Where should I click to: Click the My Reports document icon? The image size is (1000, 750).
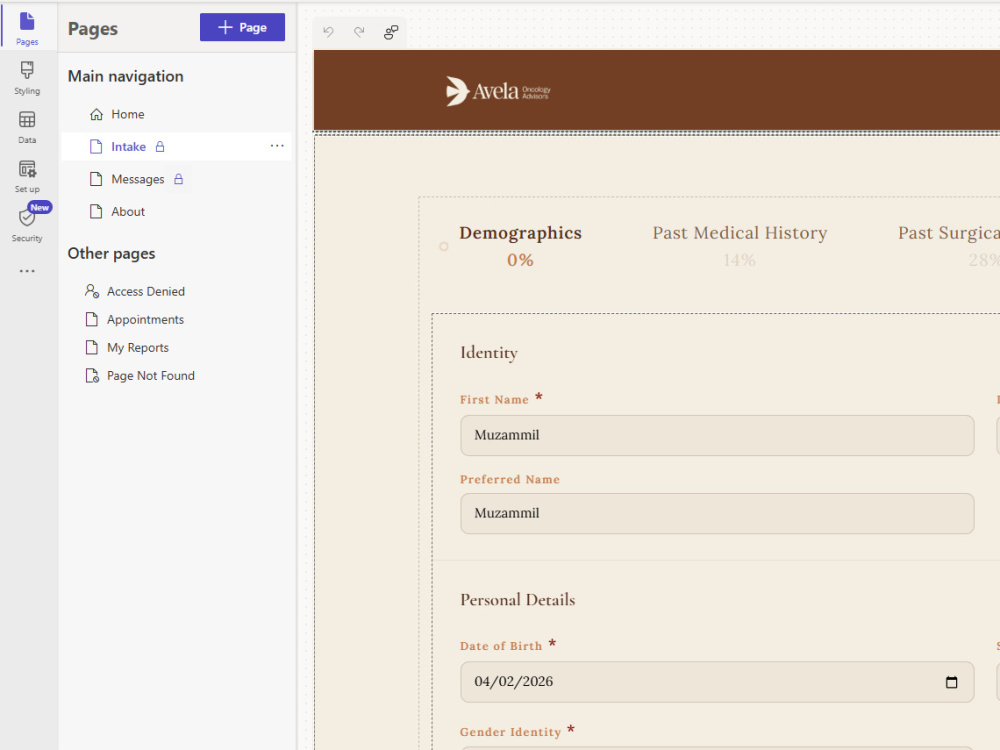92,348
